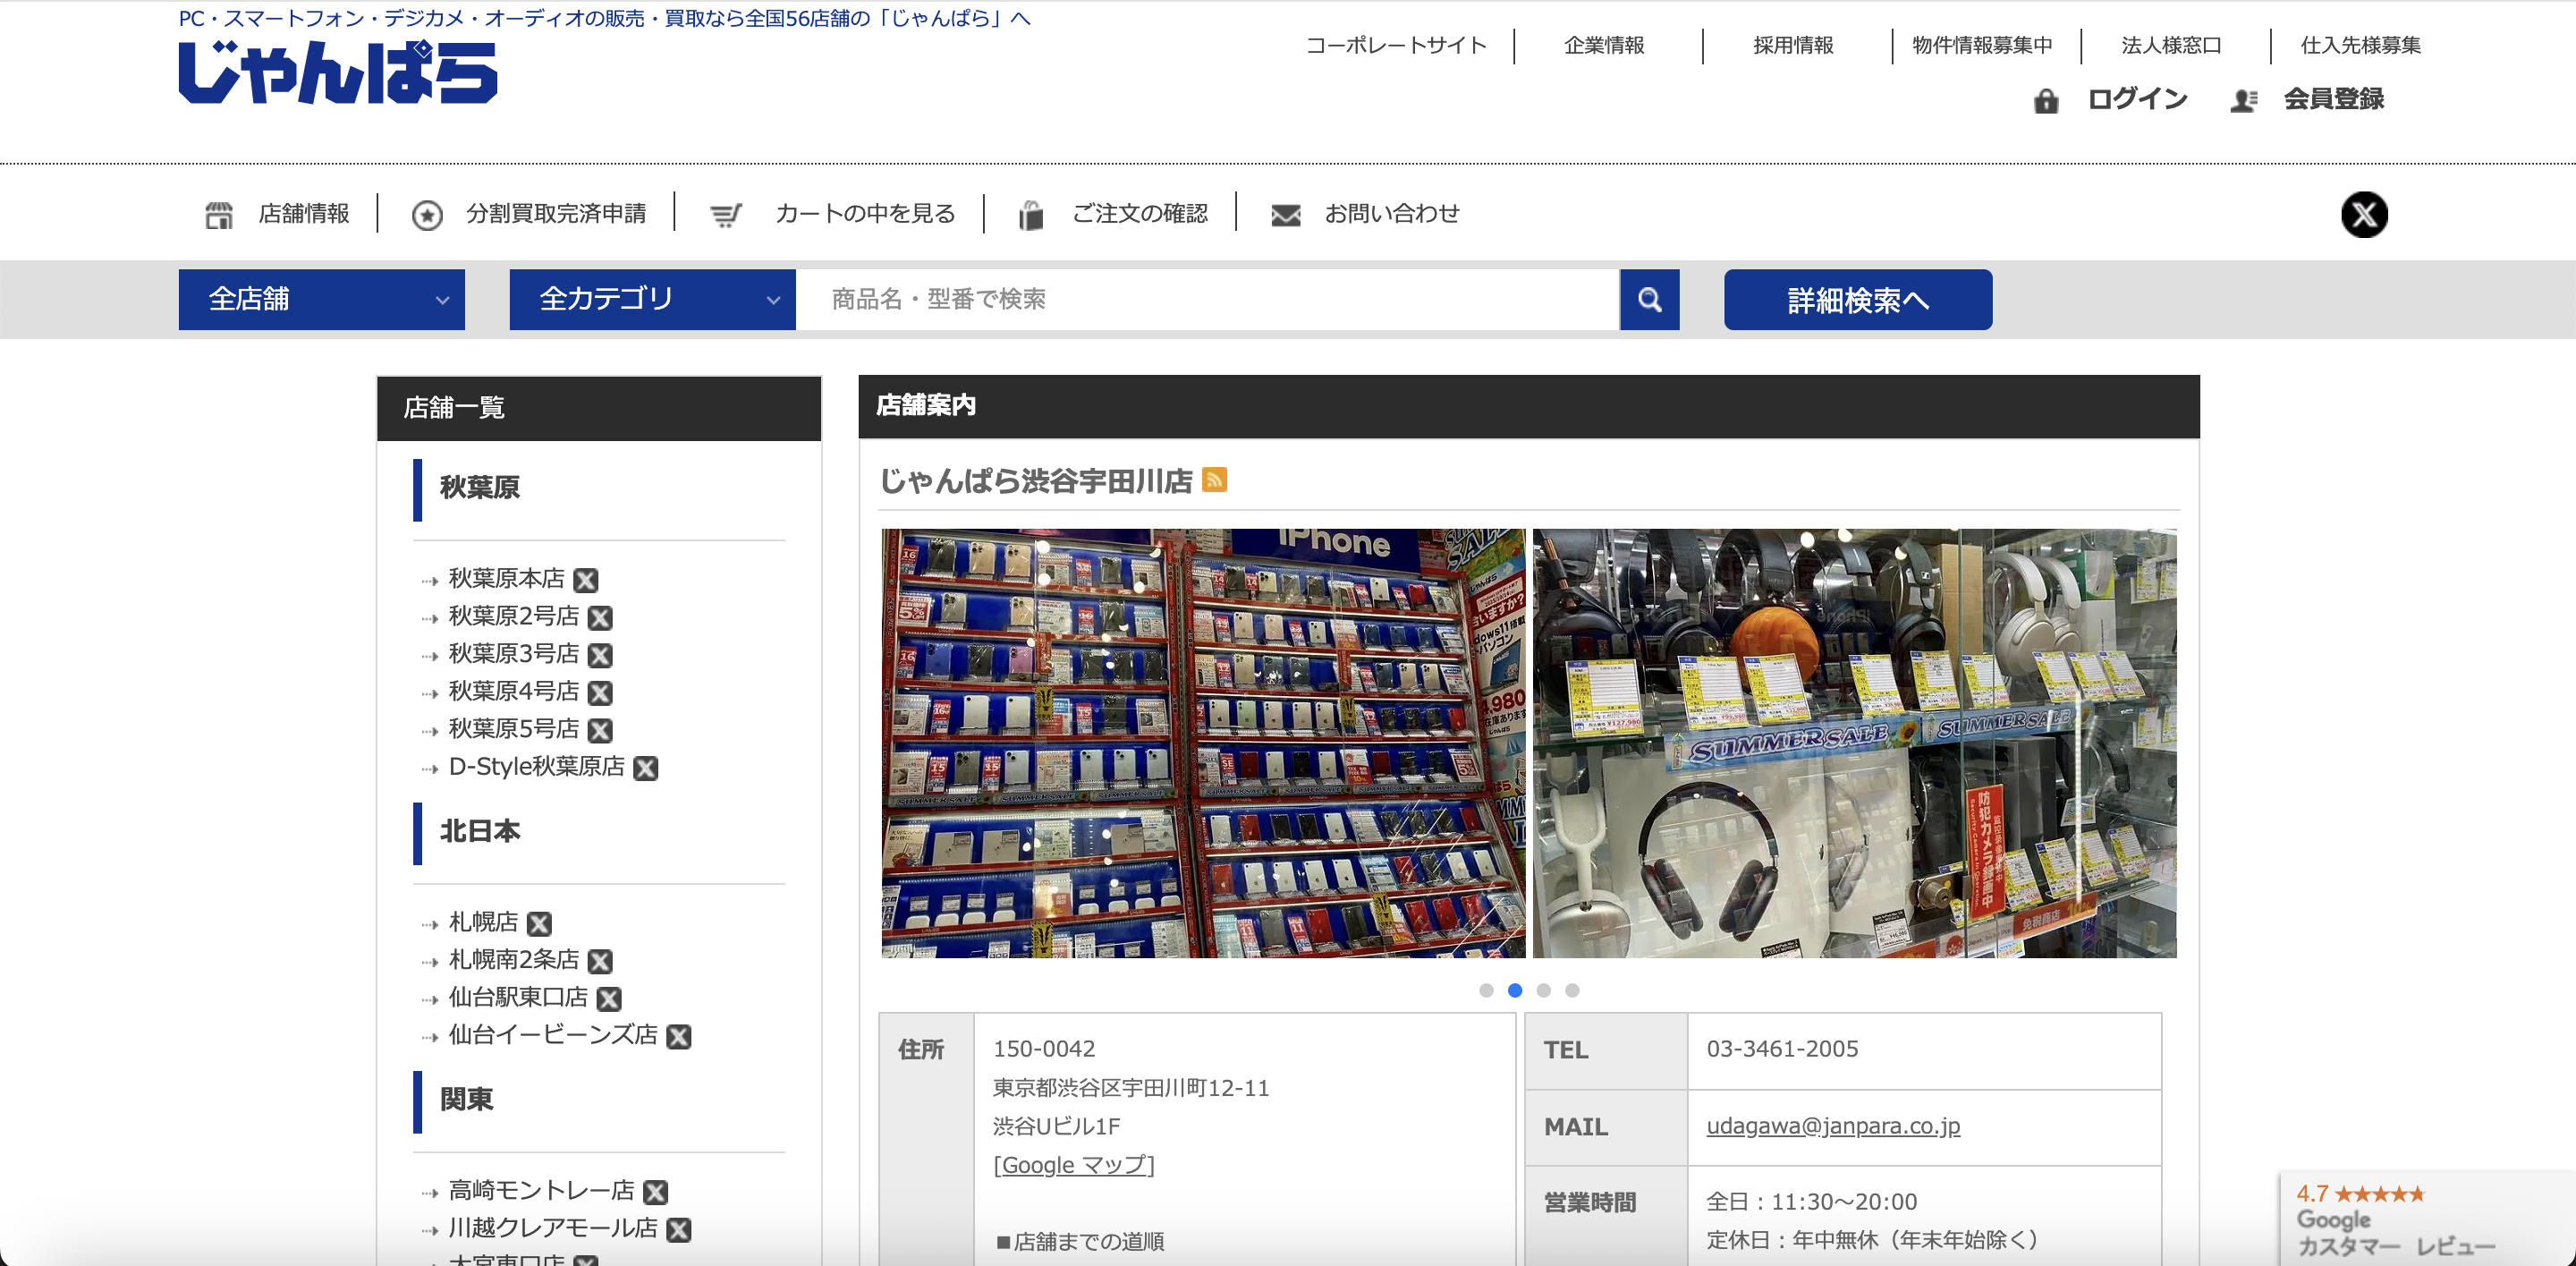Screen dimensions: 2576x1266
Task: Open the 分割買取完済申請 link
Action: click(556, 214)
